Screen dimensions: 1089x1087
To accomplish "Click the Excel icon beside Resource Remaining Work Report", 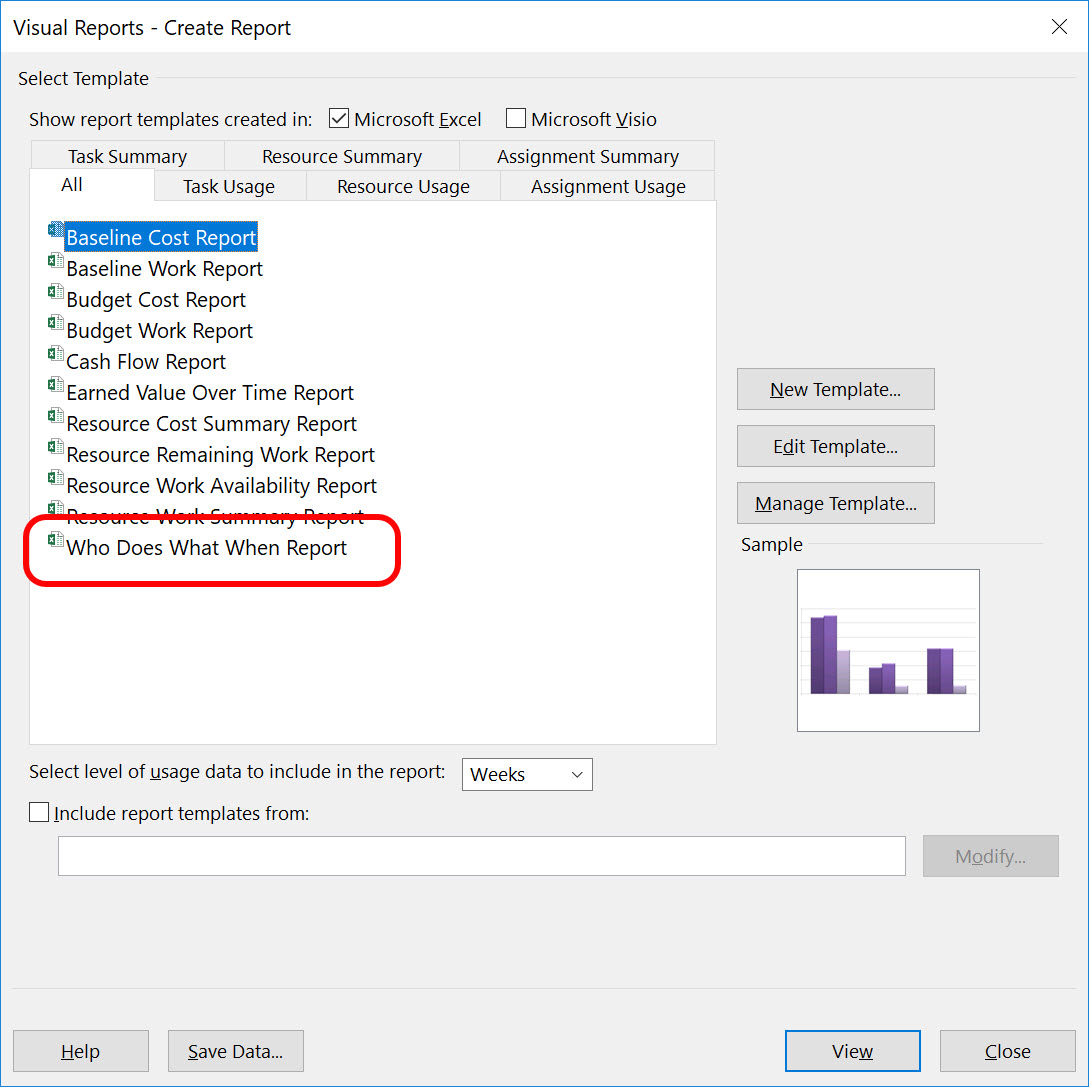I will pos(56,447).
